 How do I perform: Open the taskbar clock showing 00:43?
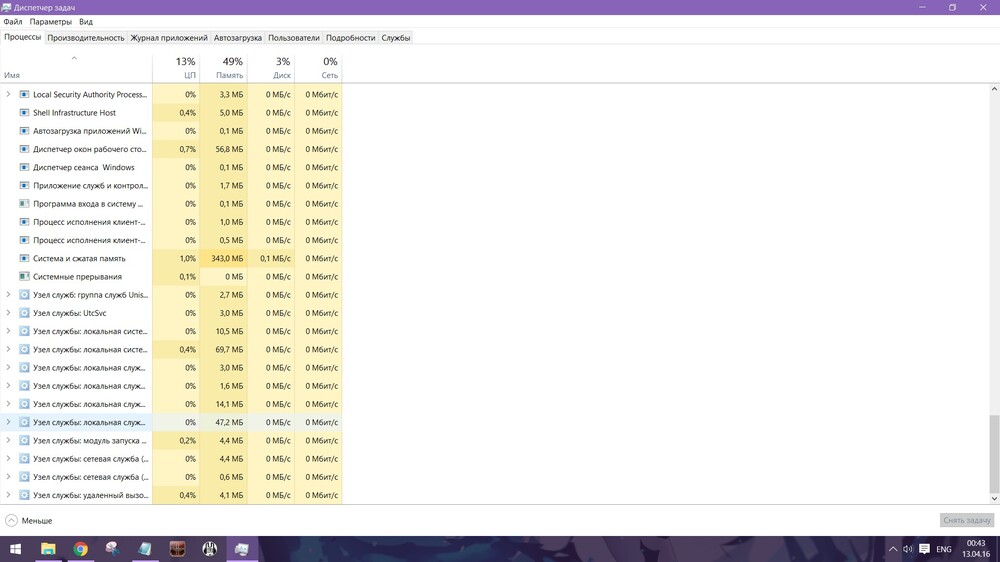[976, 549]
